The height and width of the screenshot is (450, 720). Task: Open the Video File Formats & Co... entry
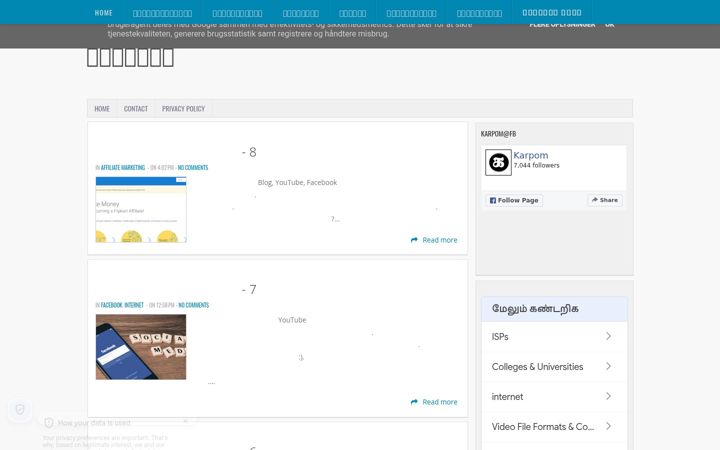(554, 427)
